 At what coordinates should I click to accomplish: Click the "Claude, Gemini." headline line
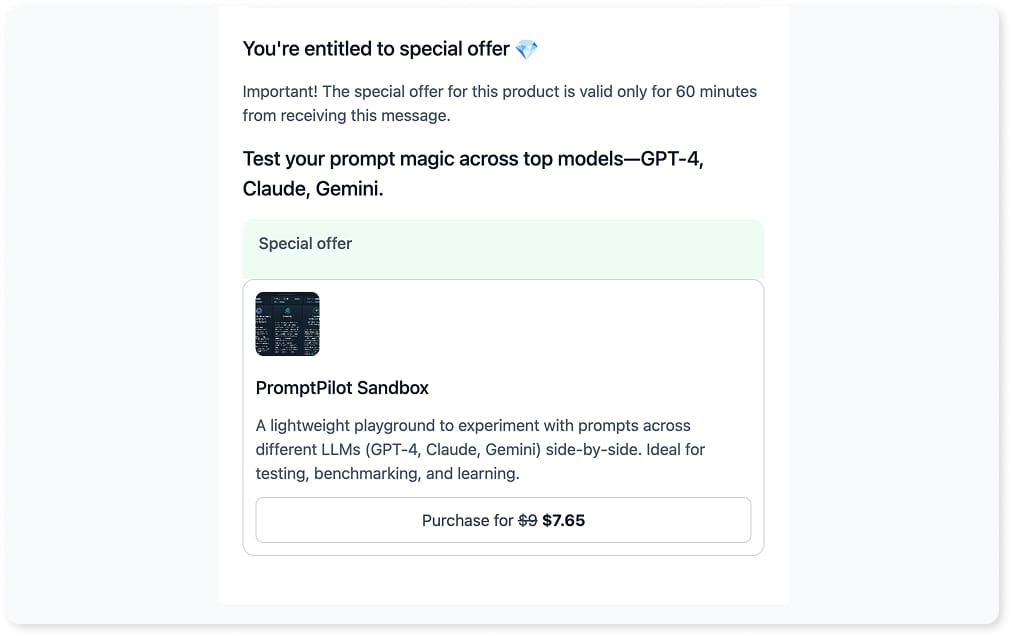313,189
